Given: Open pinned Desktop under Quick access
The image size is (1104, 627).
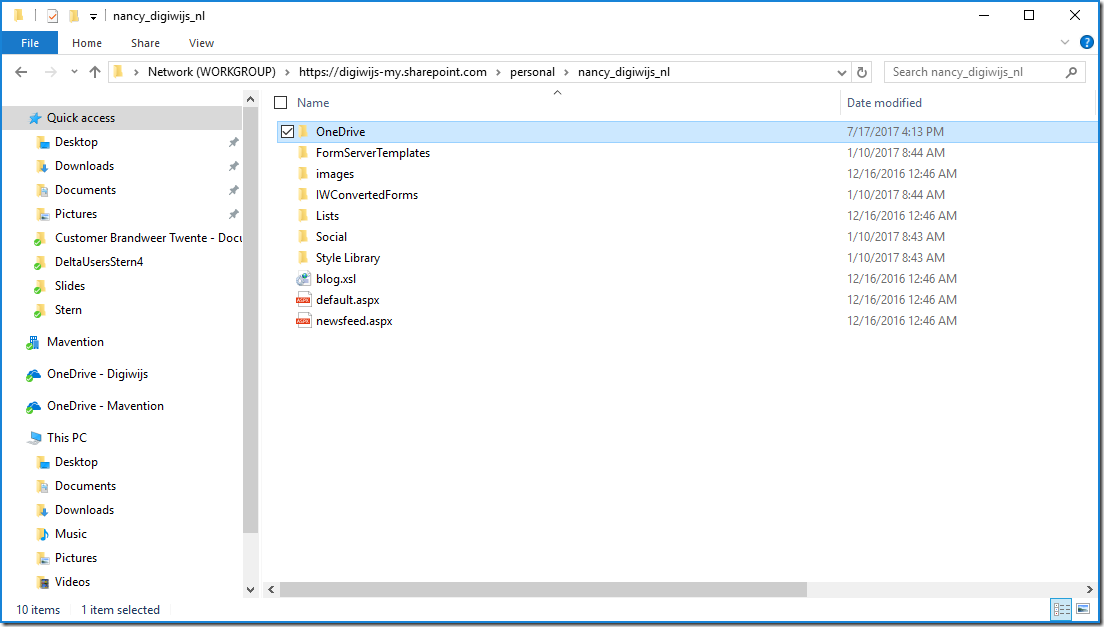Looking at the screenshot, I should click(76, 142).
